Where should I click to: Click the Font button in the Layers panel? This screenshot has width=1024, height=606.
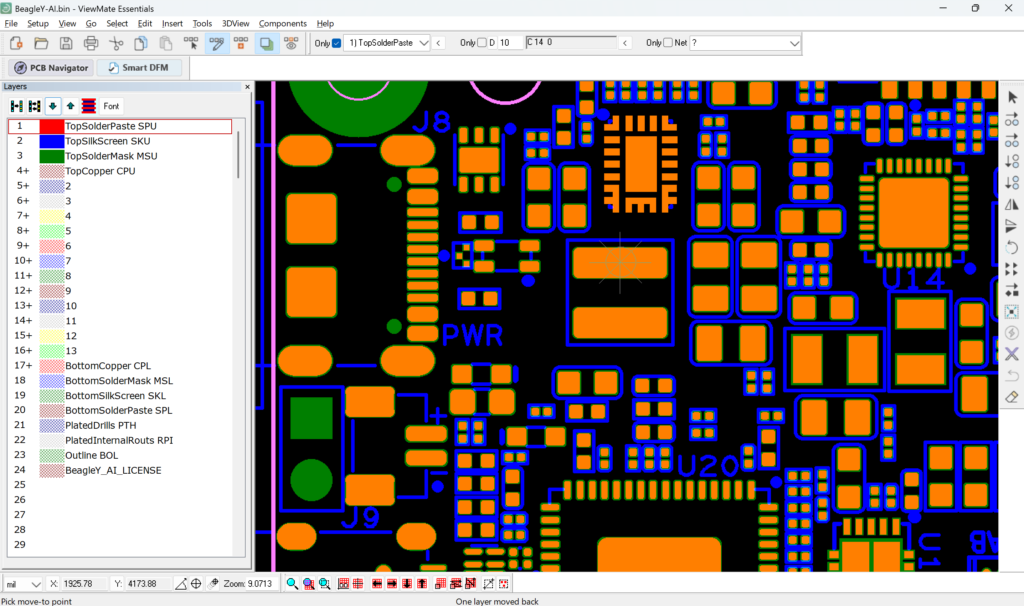[x=110, y=105]
